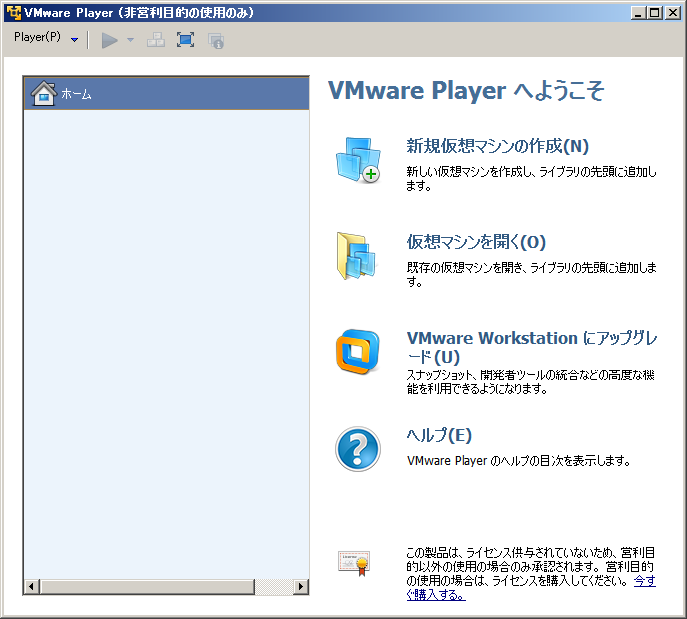Viewport: 687px width, 619px height.
Task: Click the library scrollbar left arrow
Action: (32, 587)
